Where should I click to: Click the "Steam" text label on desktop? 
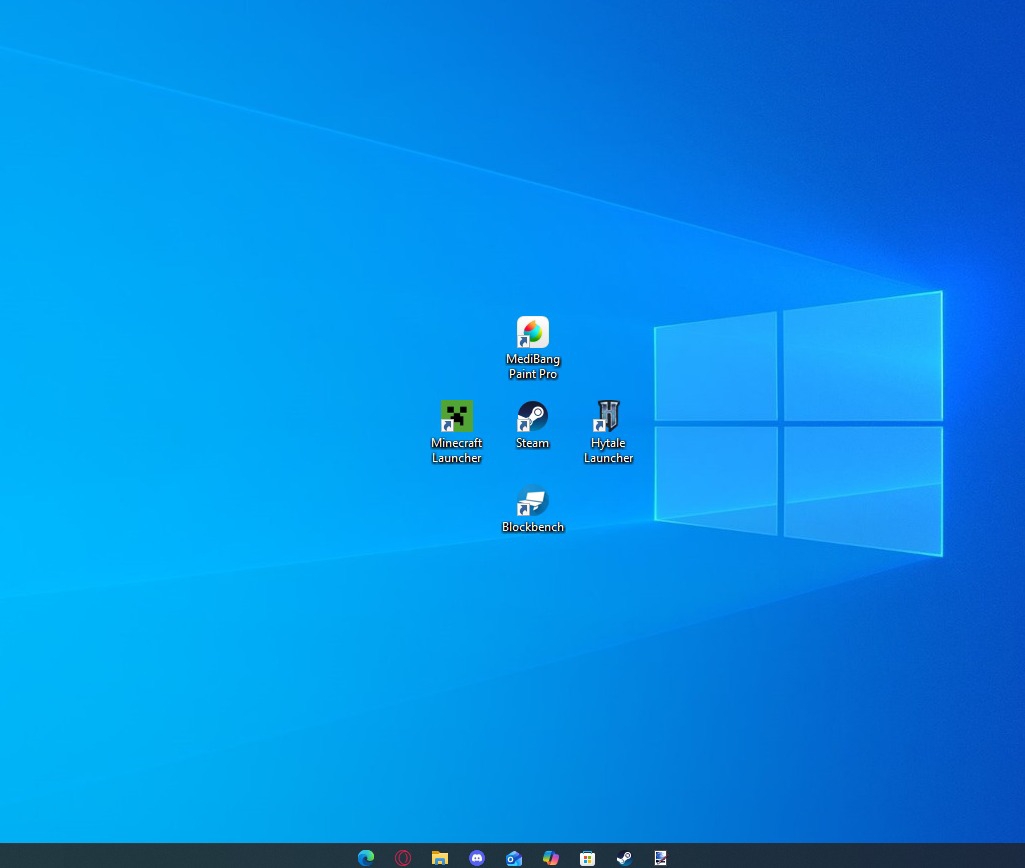pyautogui.click(x=533, y=443)
